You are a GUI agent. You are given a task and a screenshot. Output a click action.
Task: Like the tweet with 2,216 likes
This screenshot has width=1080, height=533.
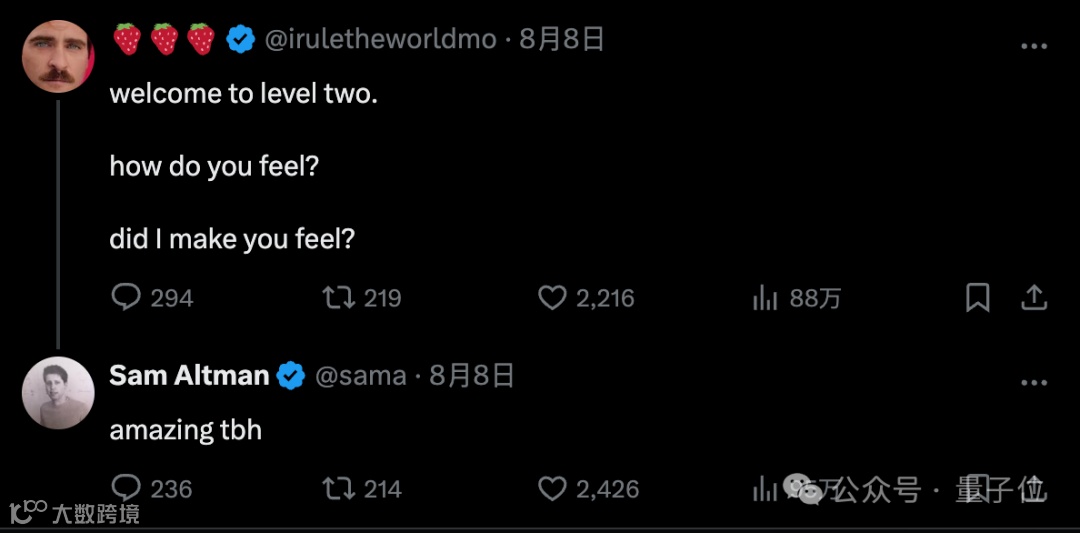553,298
